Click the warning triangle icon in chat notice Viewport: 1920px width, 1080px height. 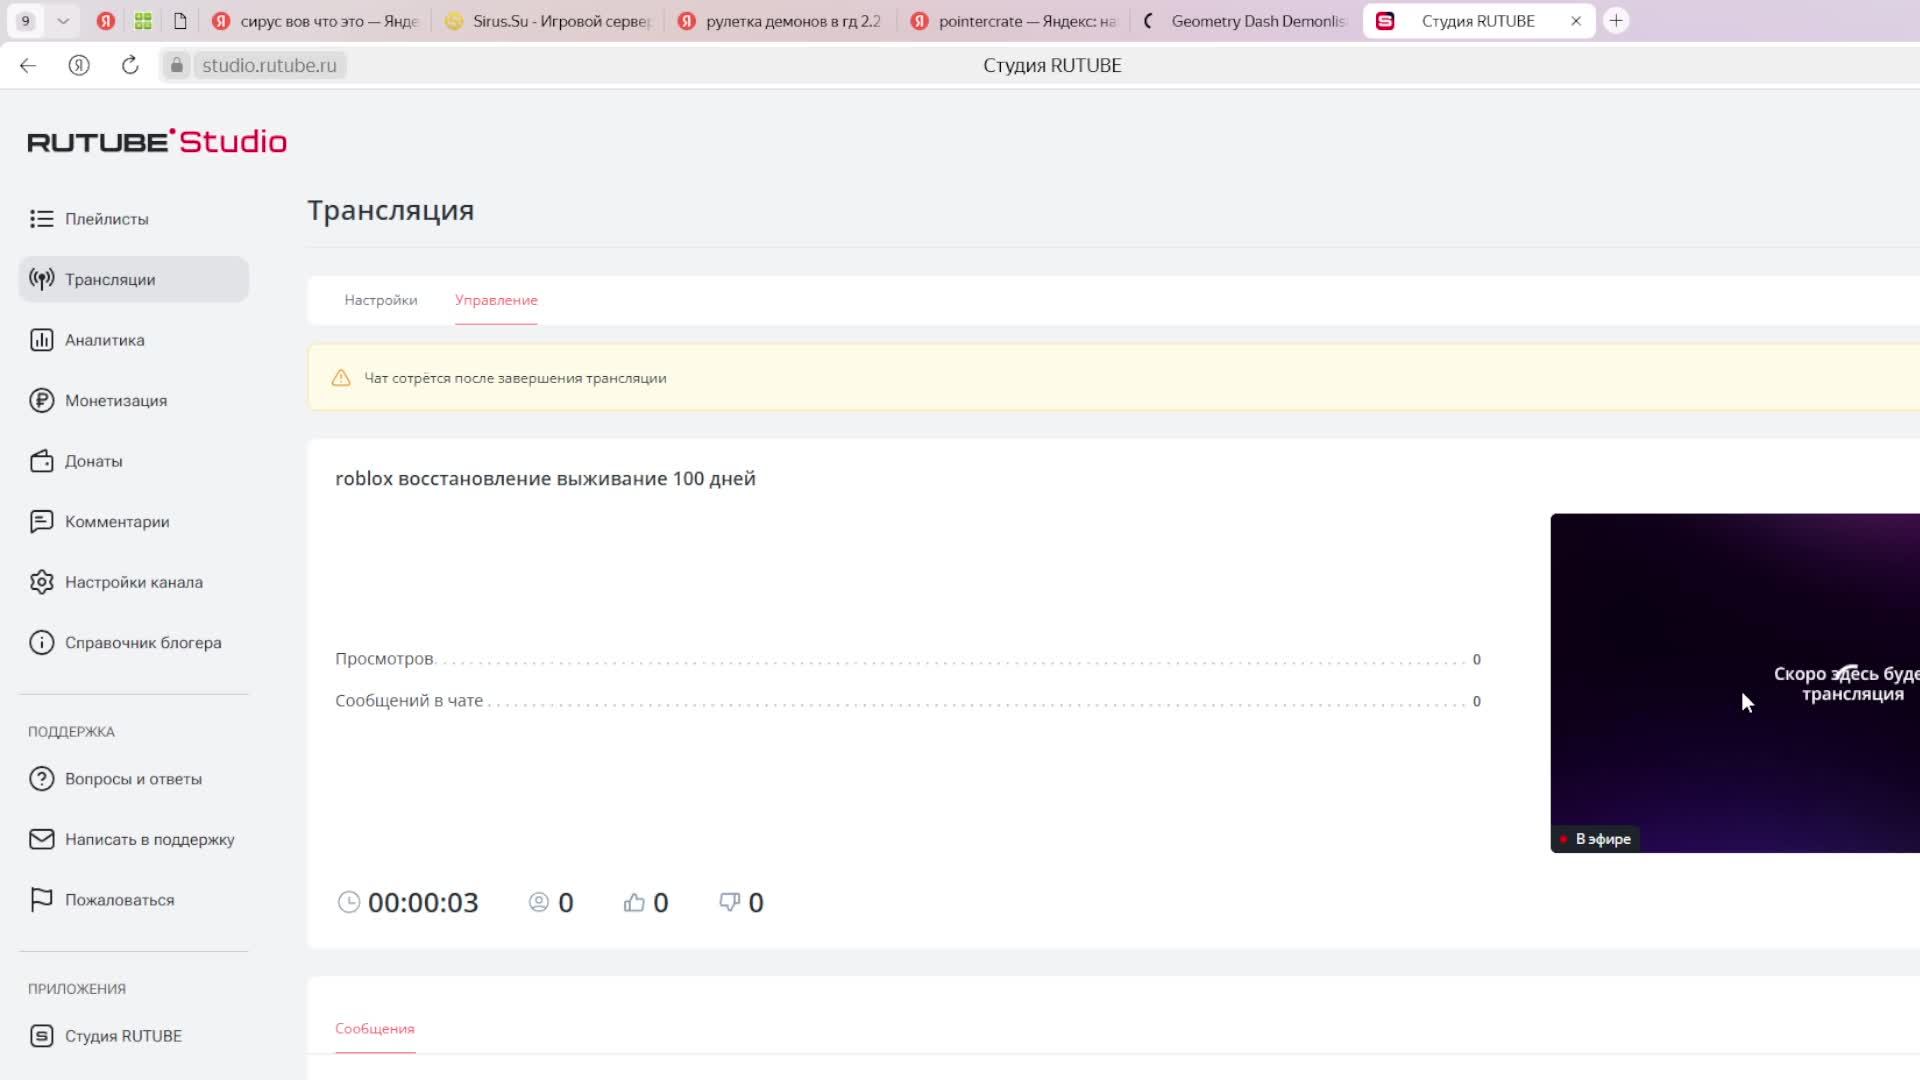tap(341, 378)
